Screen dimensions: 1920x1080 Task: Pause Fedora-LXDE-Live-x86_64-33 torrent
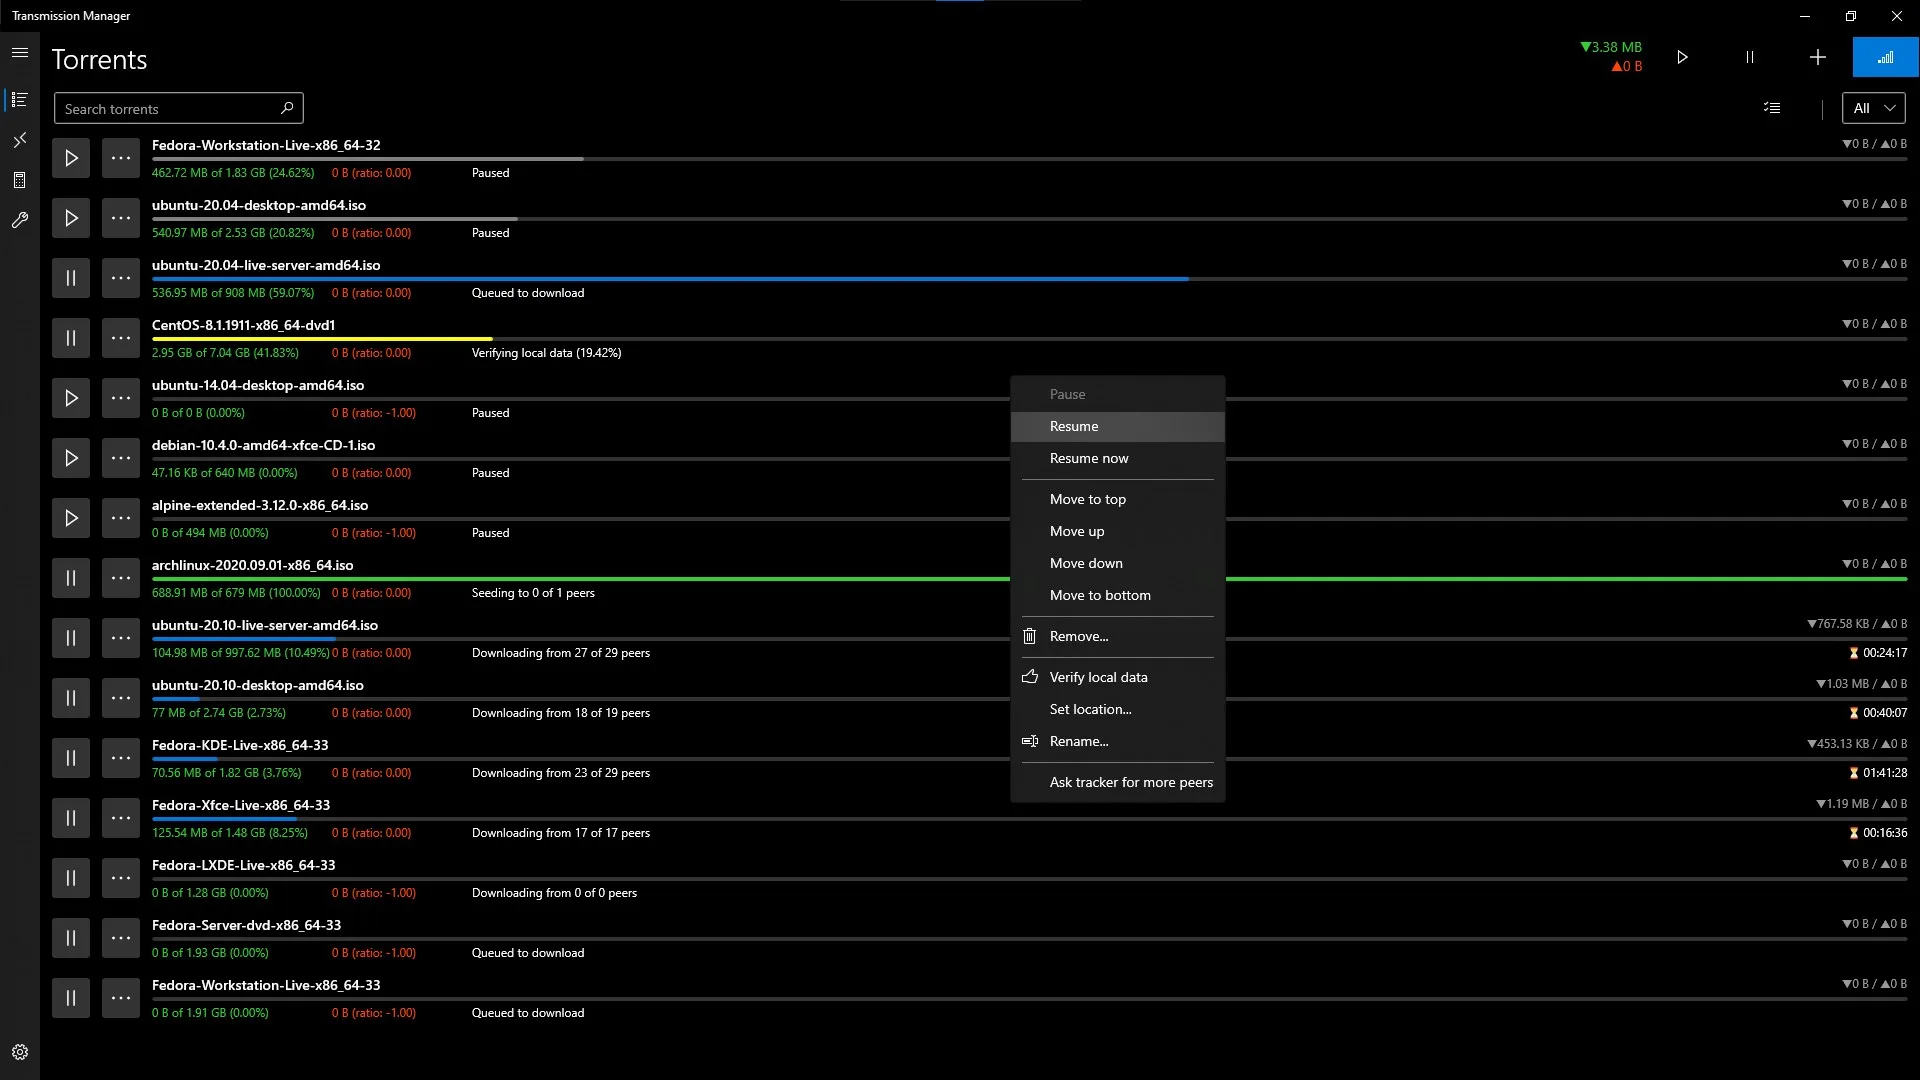click(x=71, y=878)
